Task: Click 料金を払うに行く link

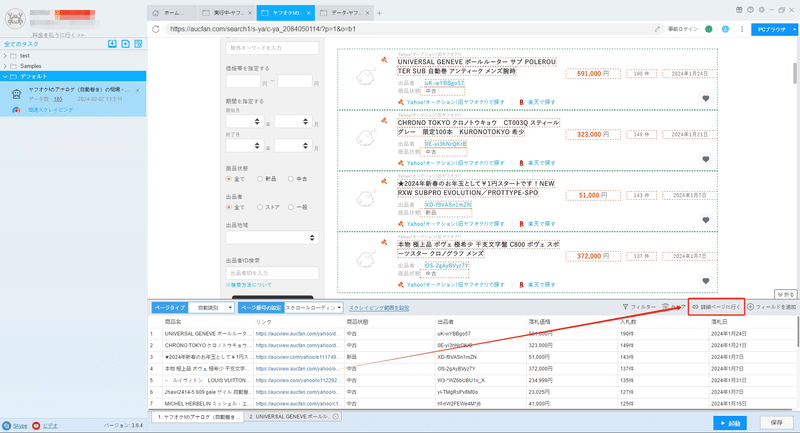Action: (x=58, y=35)
